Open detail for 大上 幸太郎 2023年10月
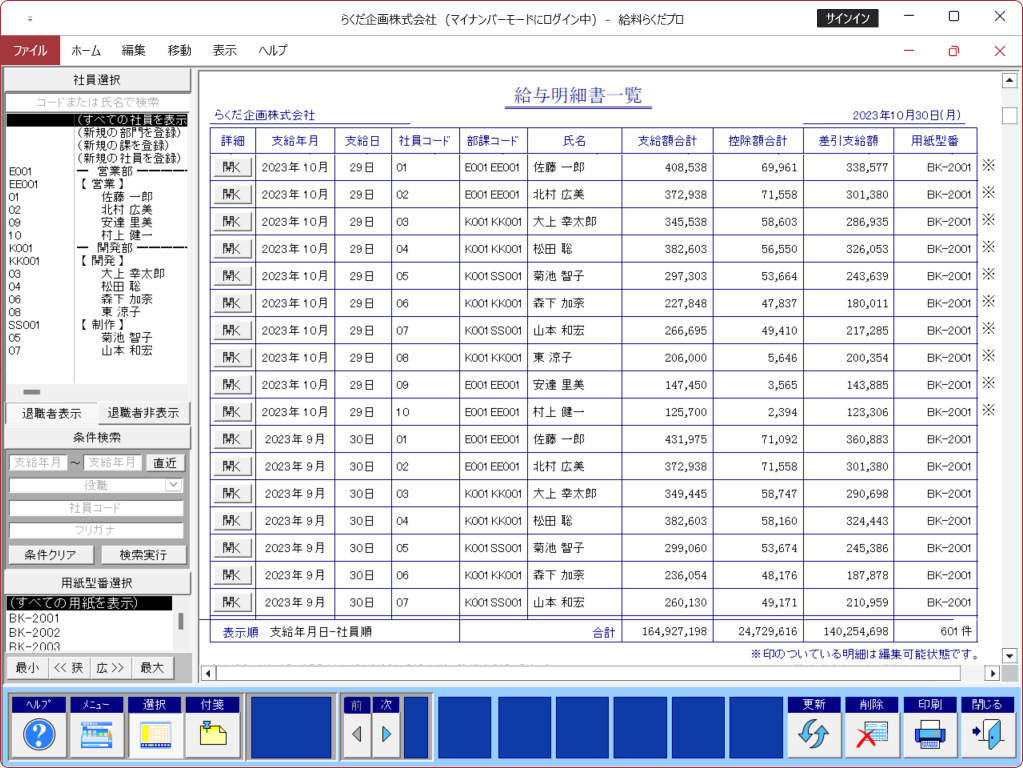Screen dimensions: 1023x768 pyautogui.click(x=232, y=222)
